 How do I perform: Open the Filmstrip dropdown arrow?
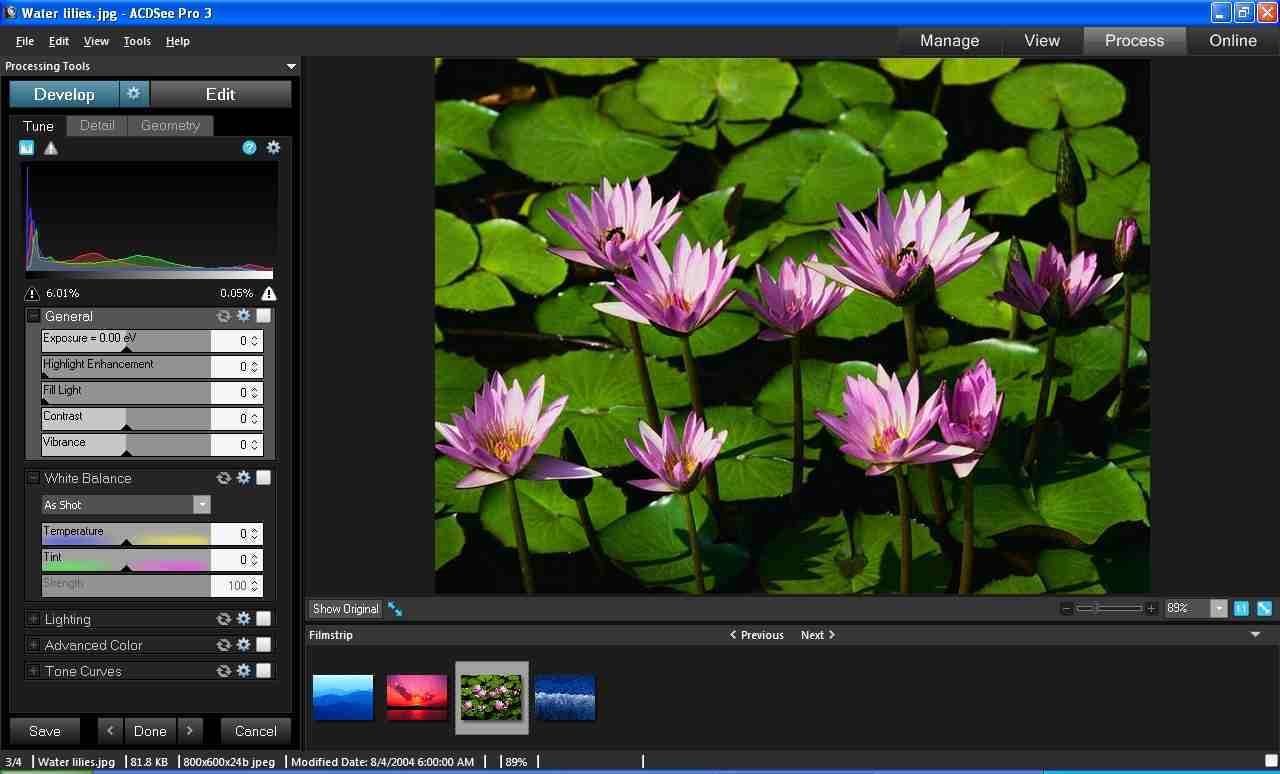point(1255,634)
